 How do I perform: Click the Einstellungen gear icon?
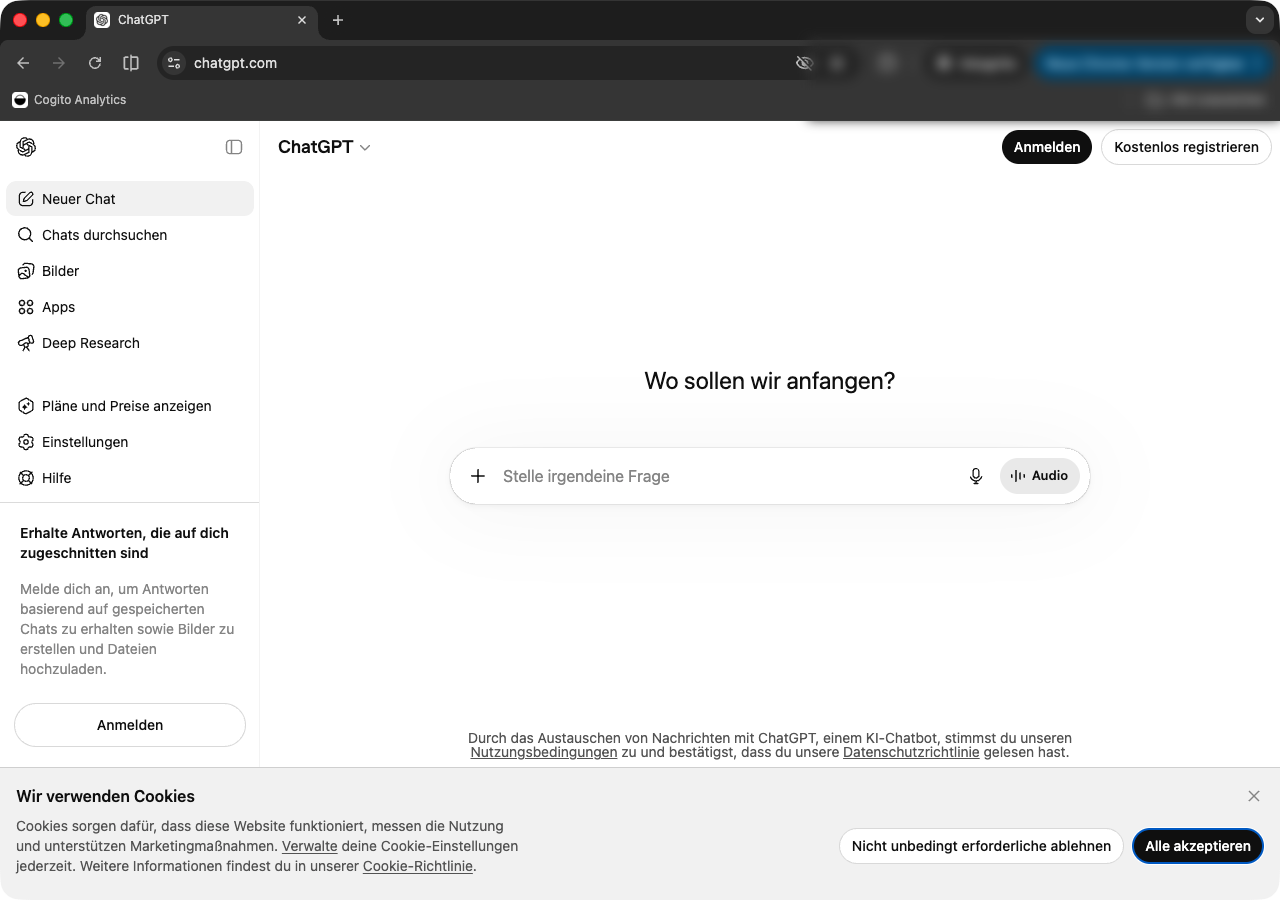pos(26,442)
